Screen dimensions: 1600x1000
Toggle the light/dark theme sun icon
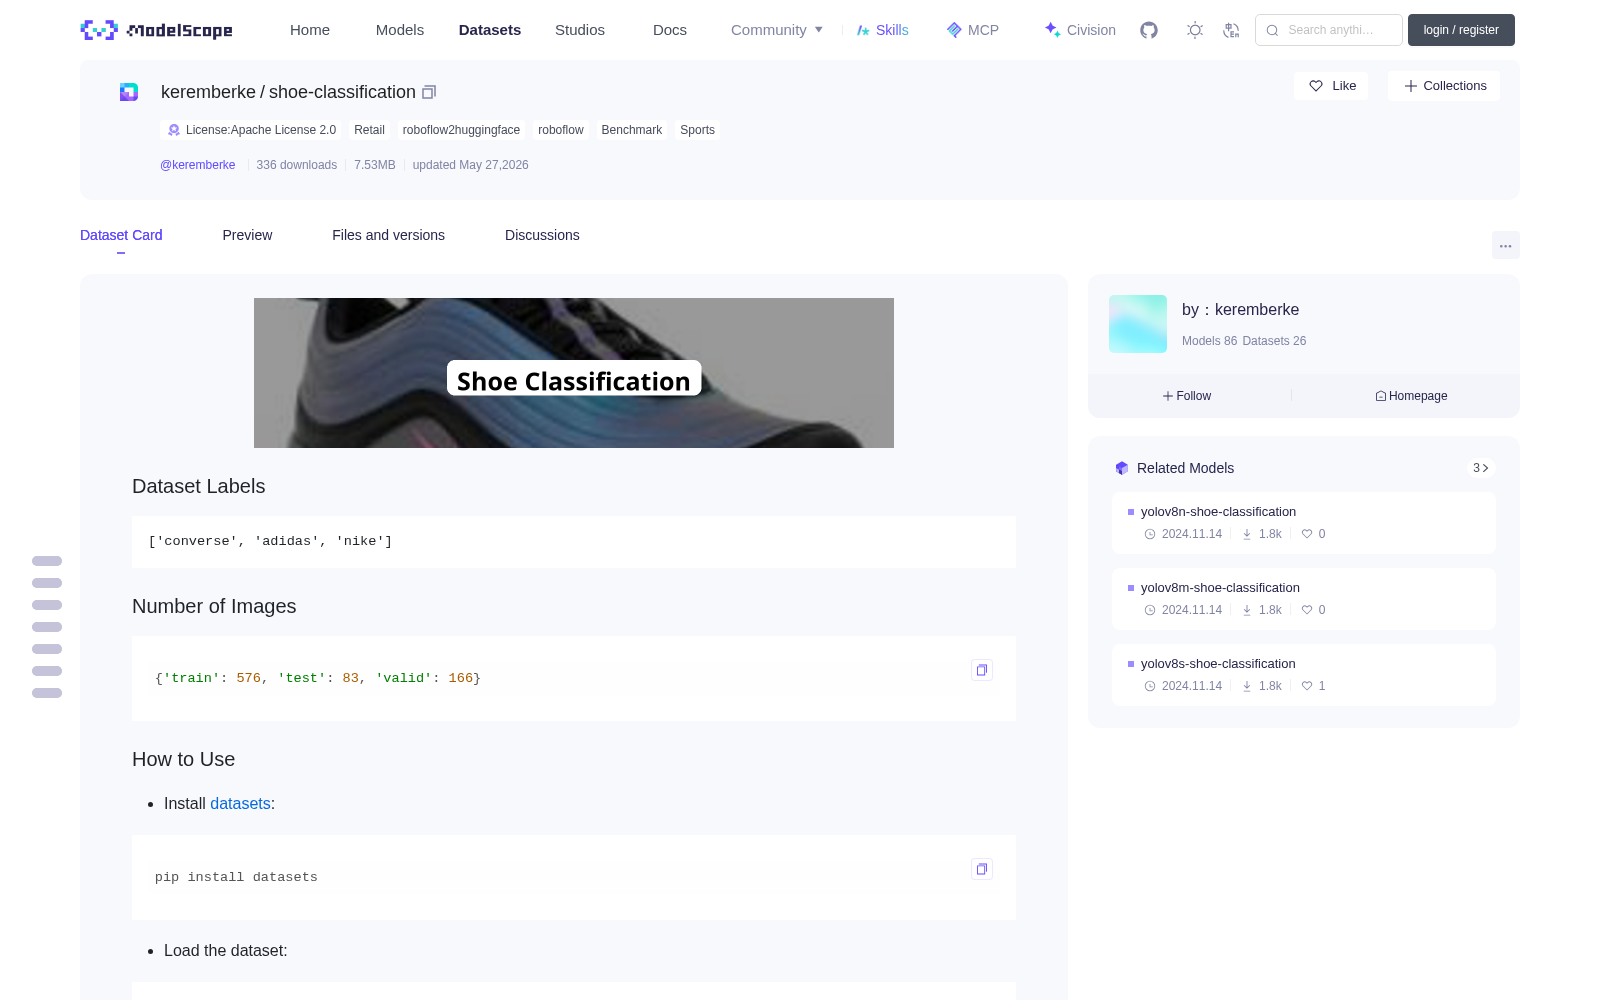tap(1195, 30)
